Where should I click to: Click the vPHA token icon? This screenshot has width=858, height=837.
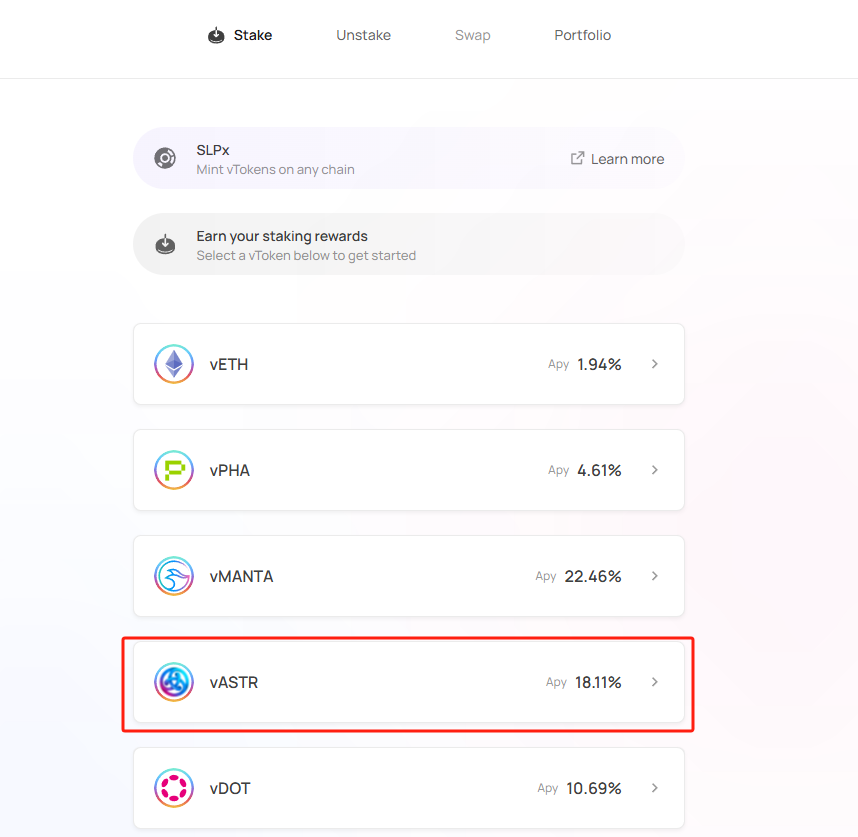(x=174, y=470)
